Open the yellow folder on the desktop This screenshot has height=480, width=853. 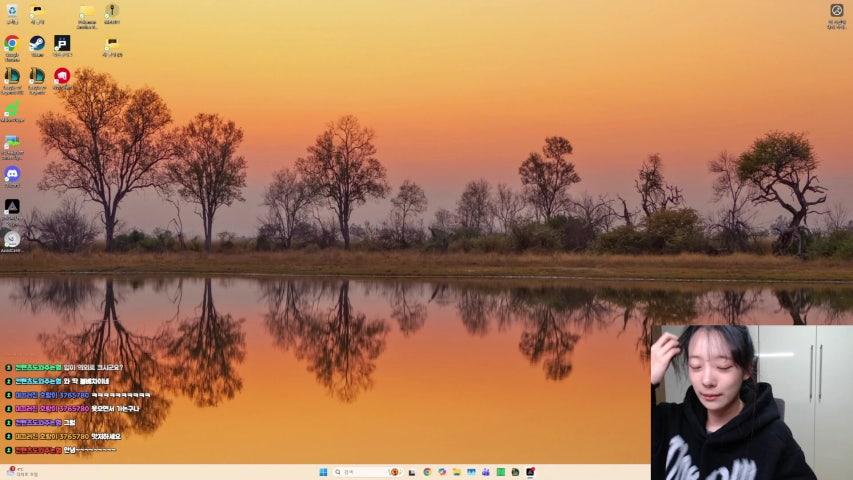(87, 12)
